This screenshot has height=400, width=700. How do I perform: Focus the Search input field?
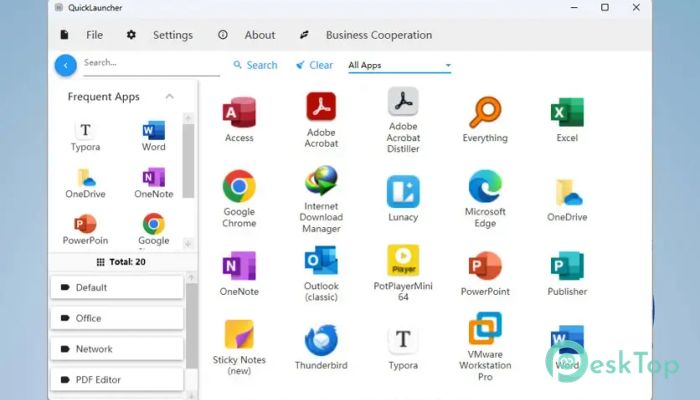151,63
